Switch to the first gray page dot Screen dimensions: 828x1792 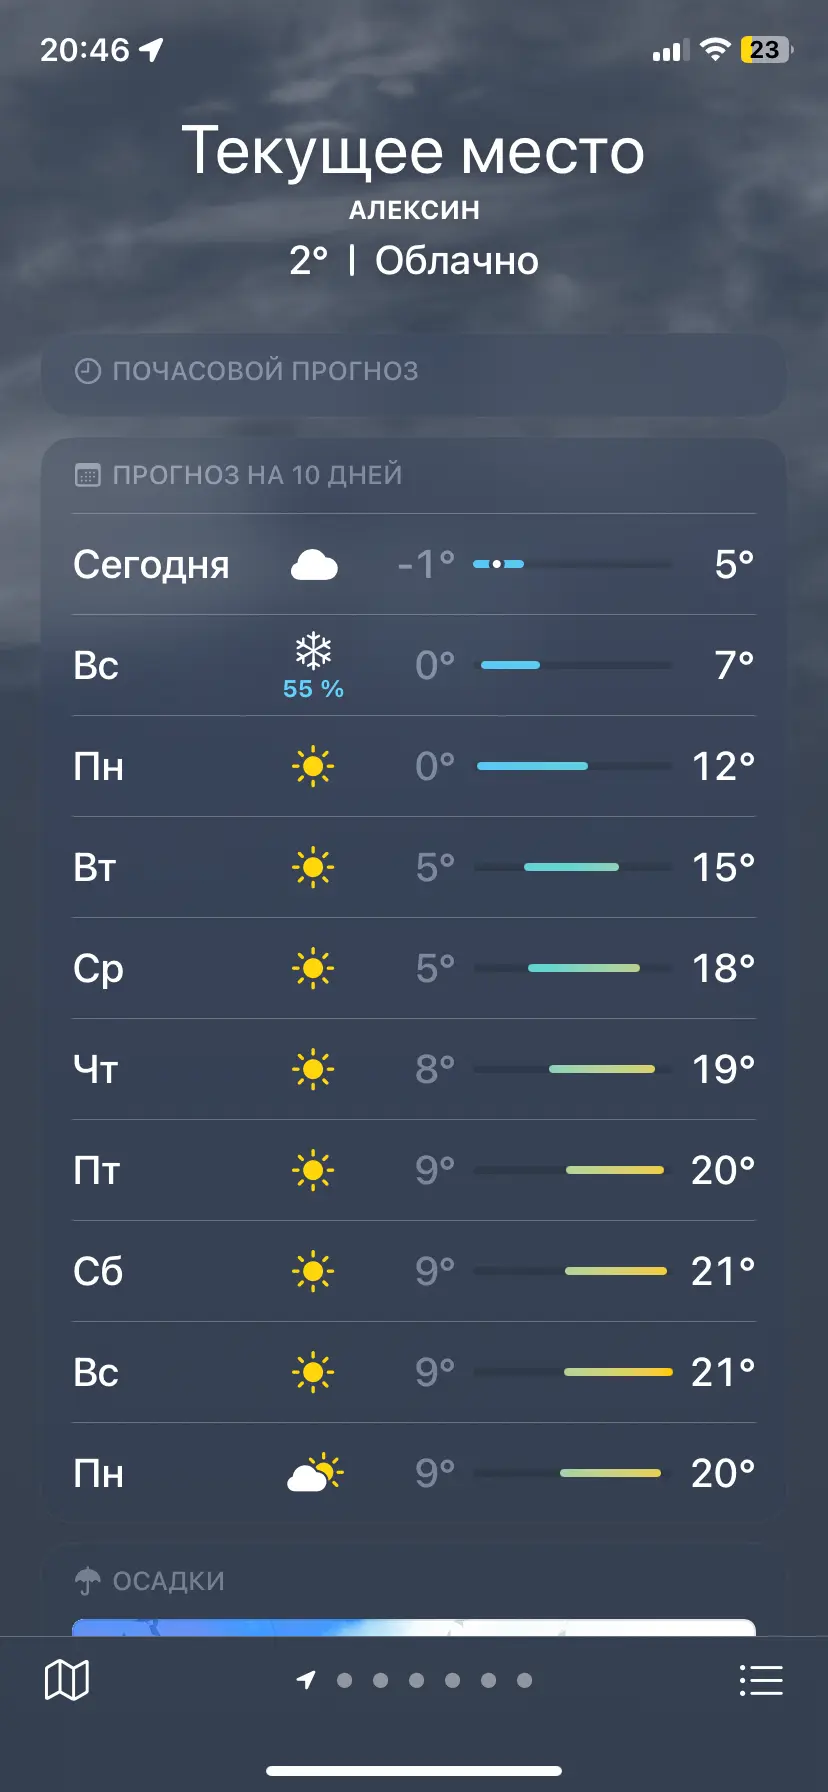[344, 1680]
